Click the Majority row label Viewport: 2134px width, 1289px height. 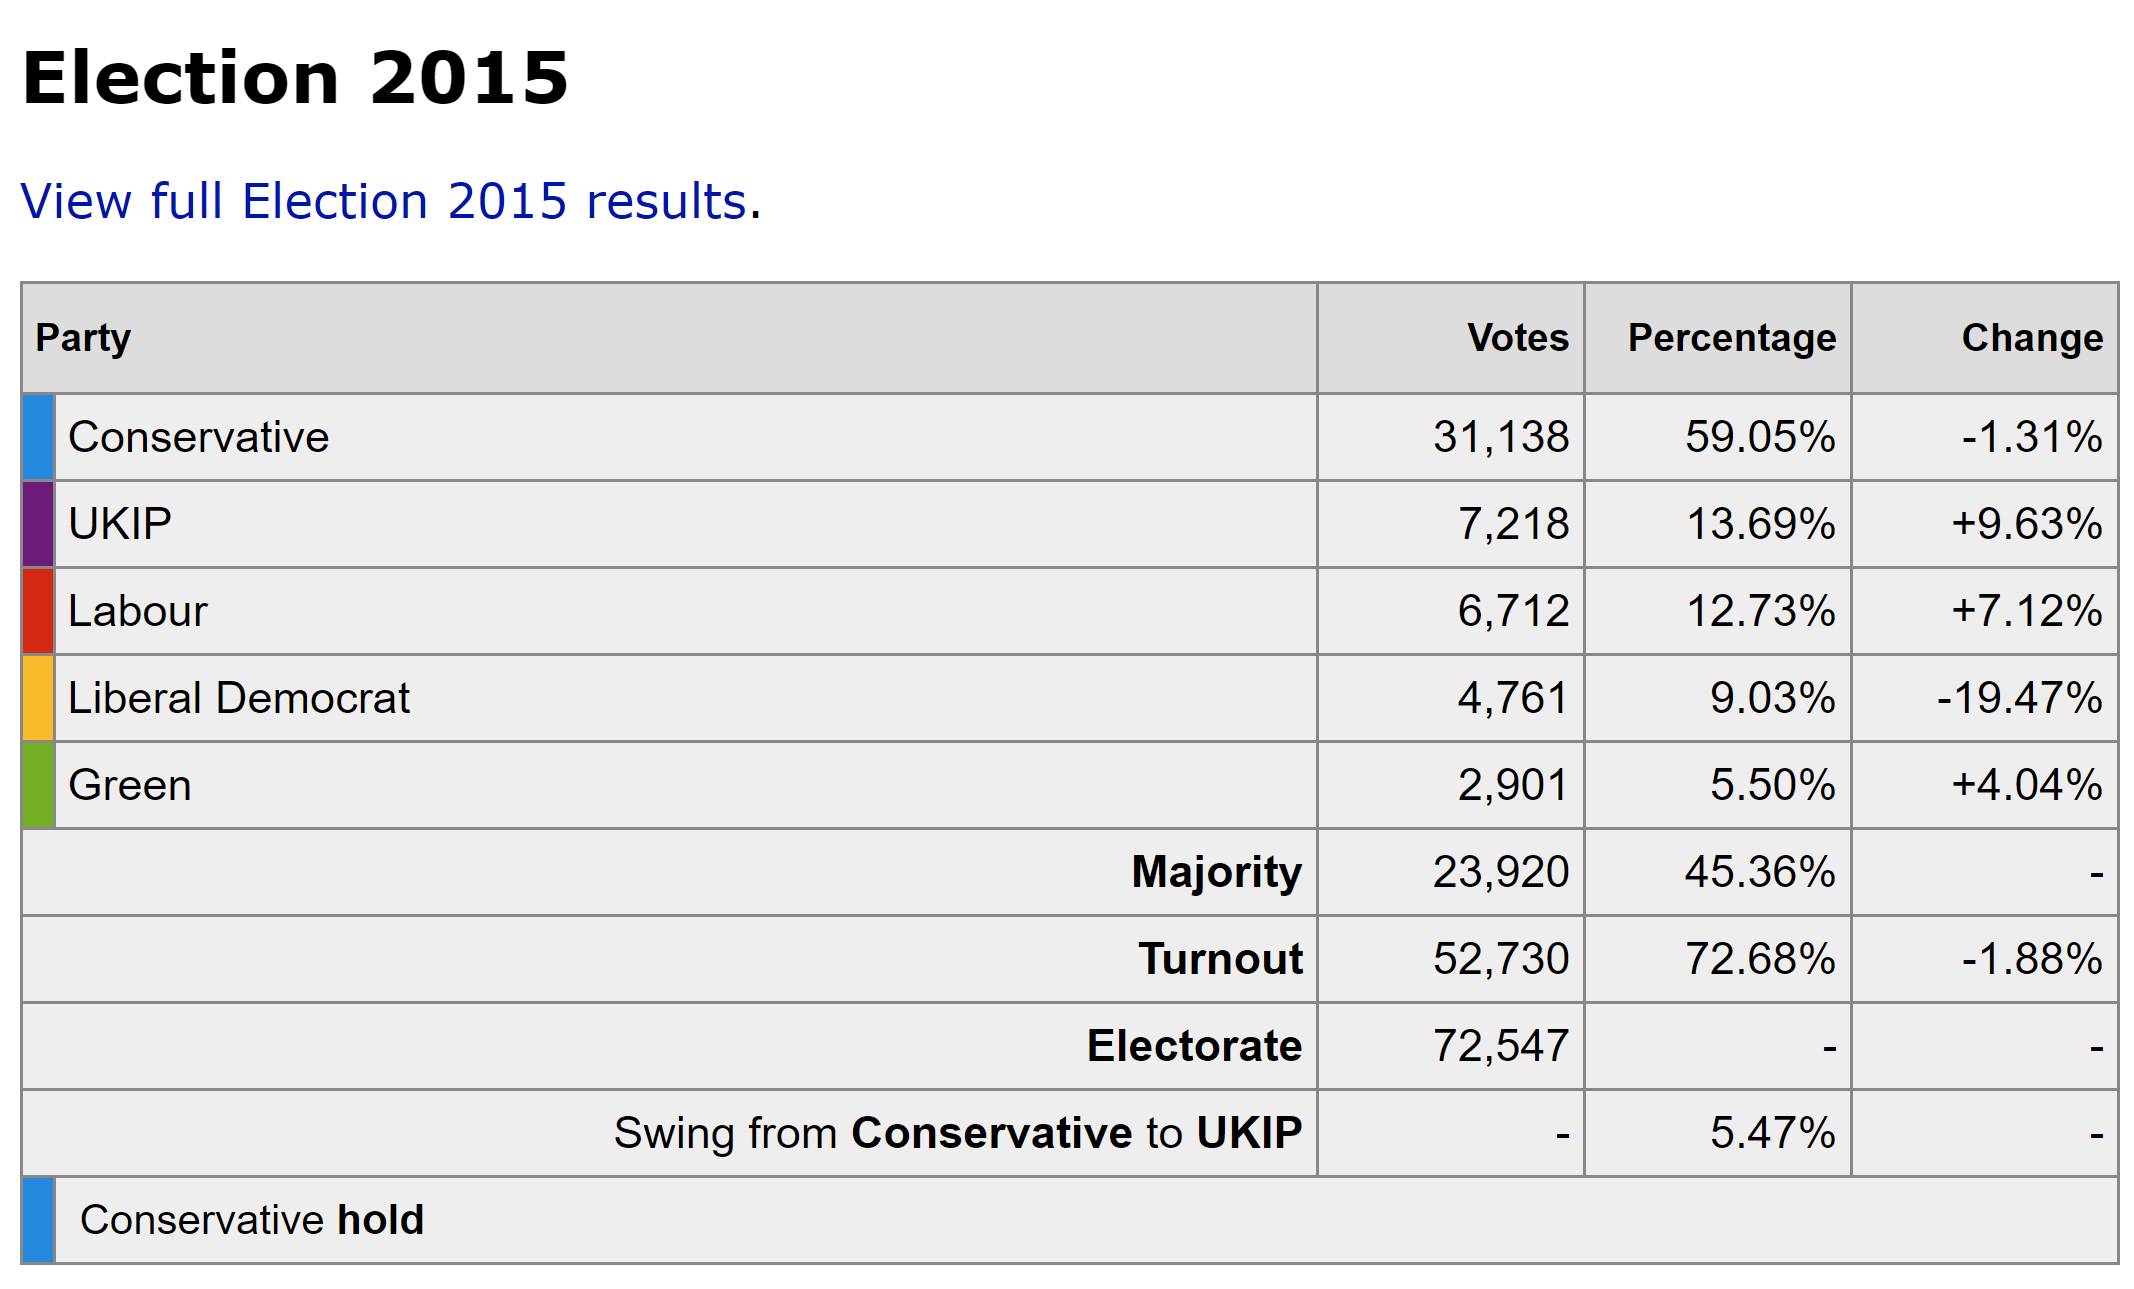[x=1216, y=872]
